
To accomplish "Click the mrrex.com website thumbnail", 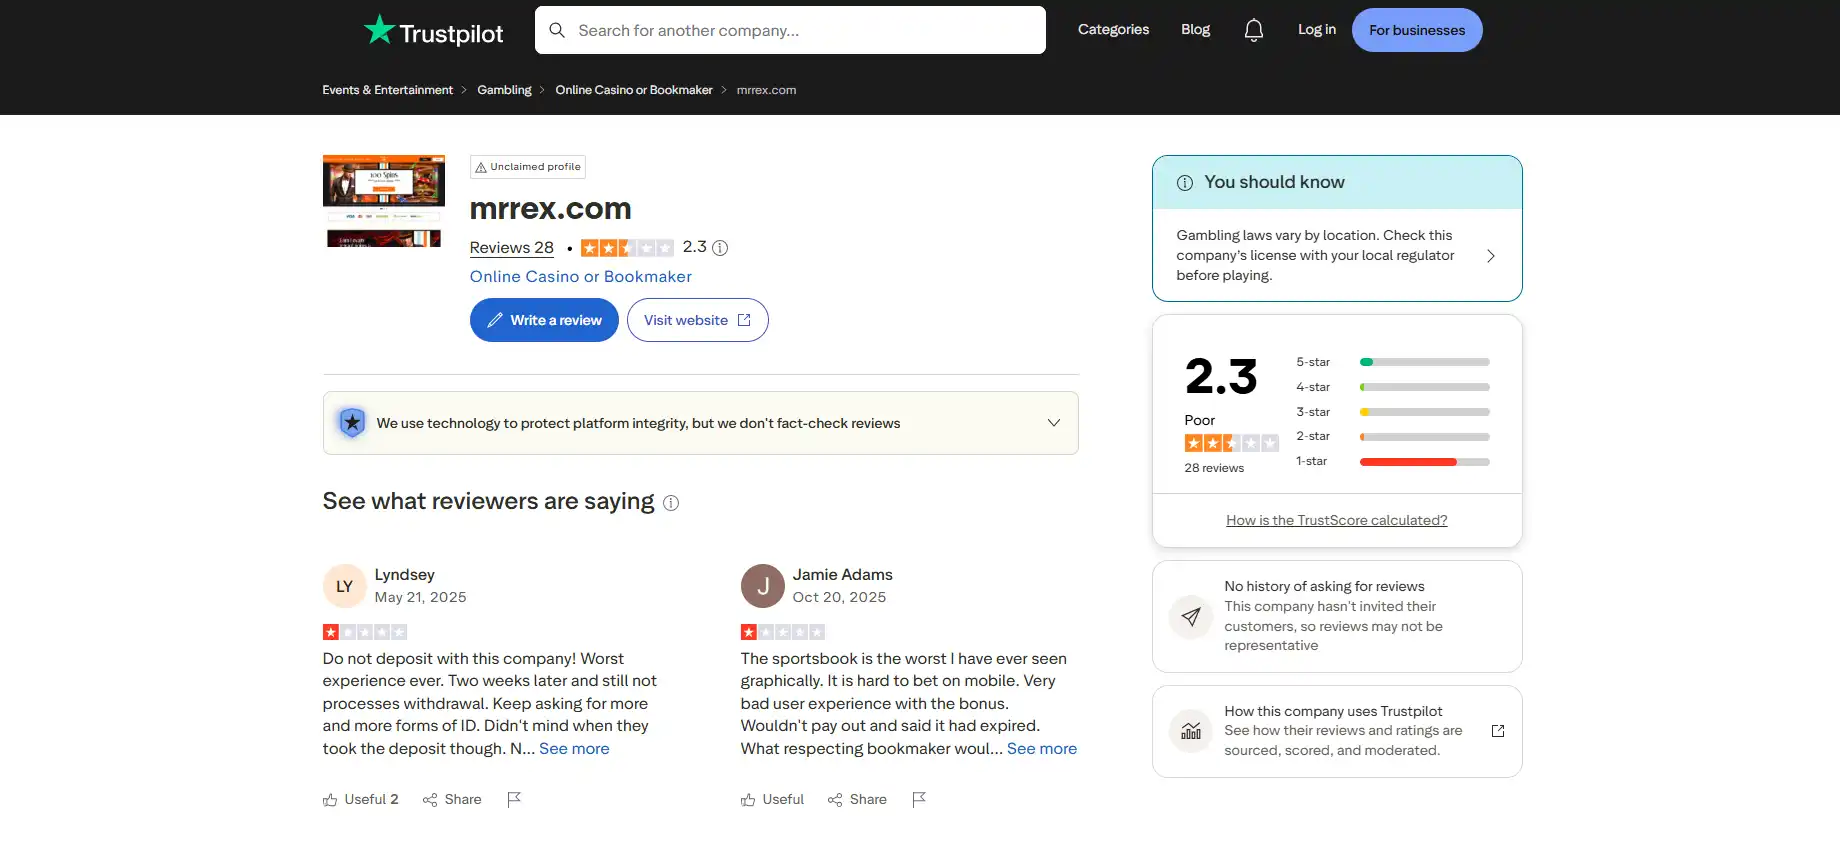I will 384,201.
